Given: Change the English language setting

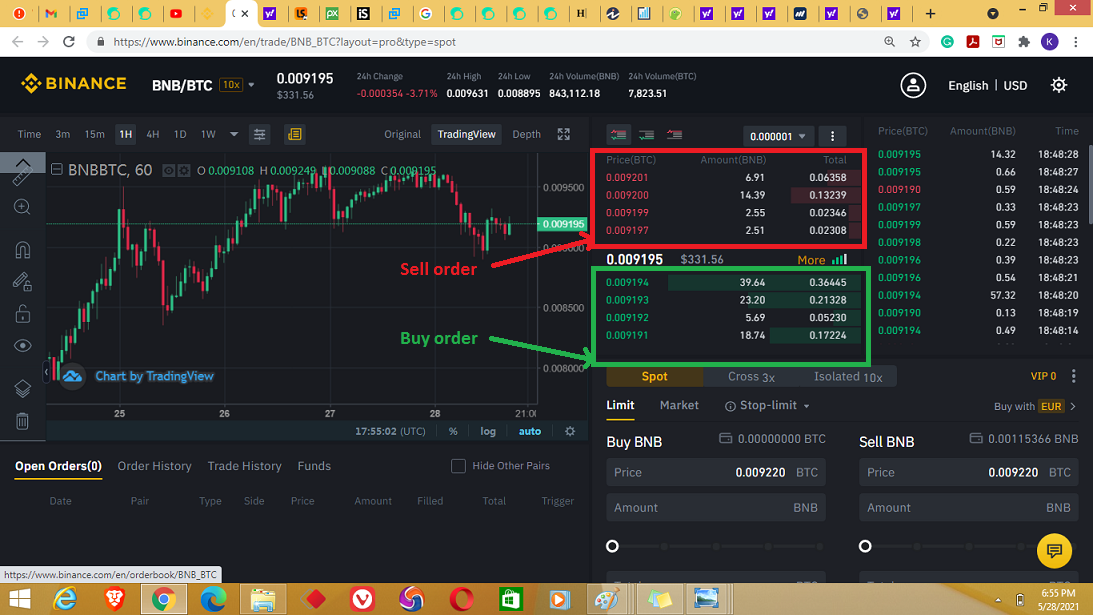Looking at the screenshot, I should click(x=968, y=85).
